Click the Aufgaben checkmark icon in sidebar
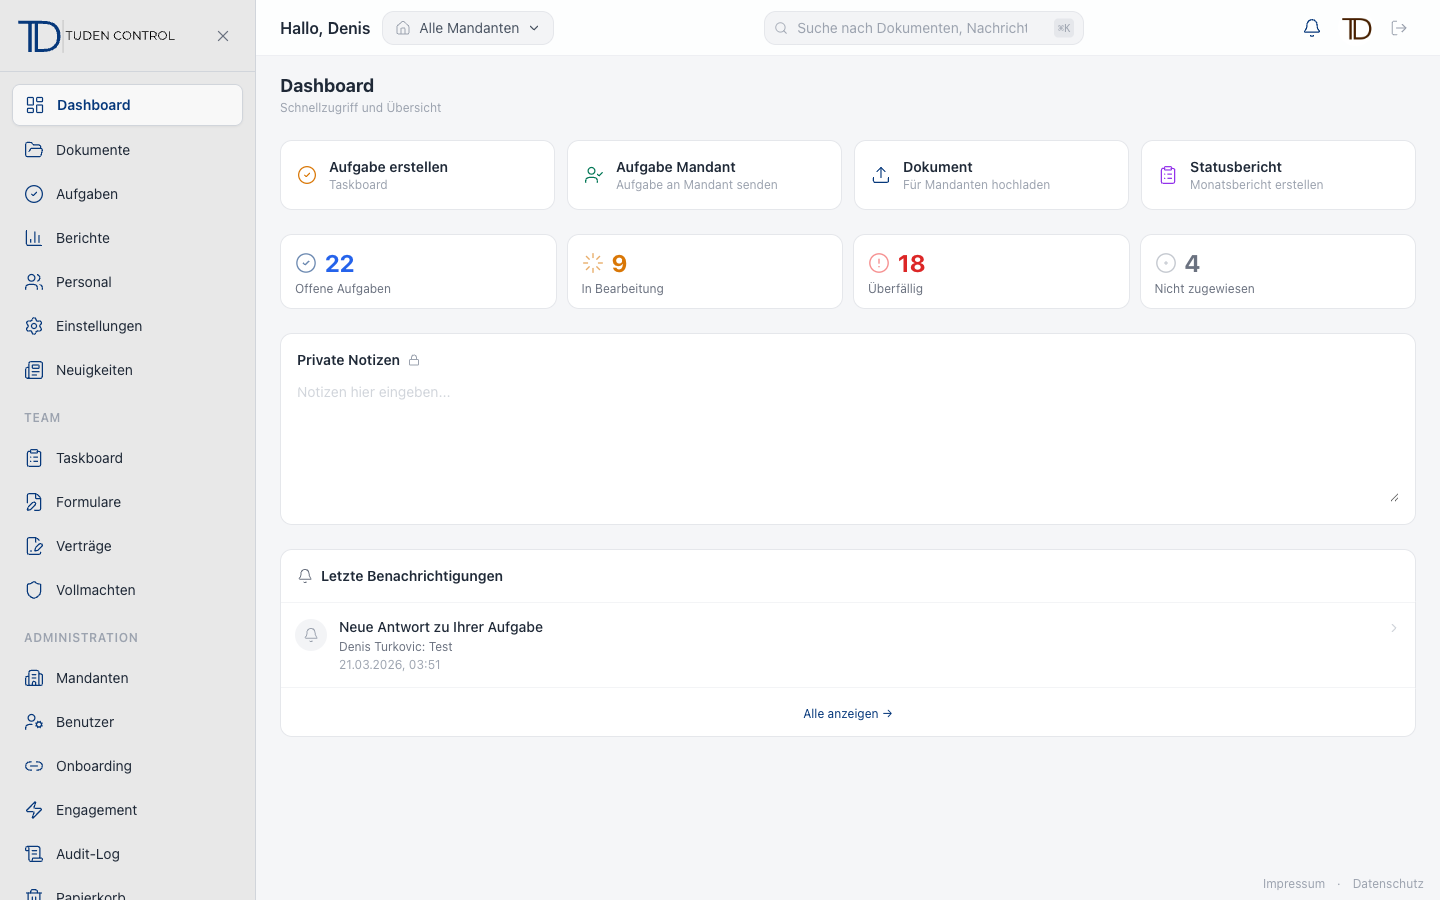Screen dimensions: 1440x900 [34, 194]
